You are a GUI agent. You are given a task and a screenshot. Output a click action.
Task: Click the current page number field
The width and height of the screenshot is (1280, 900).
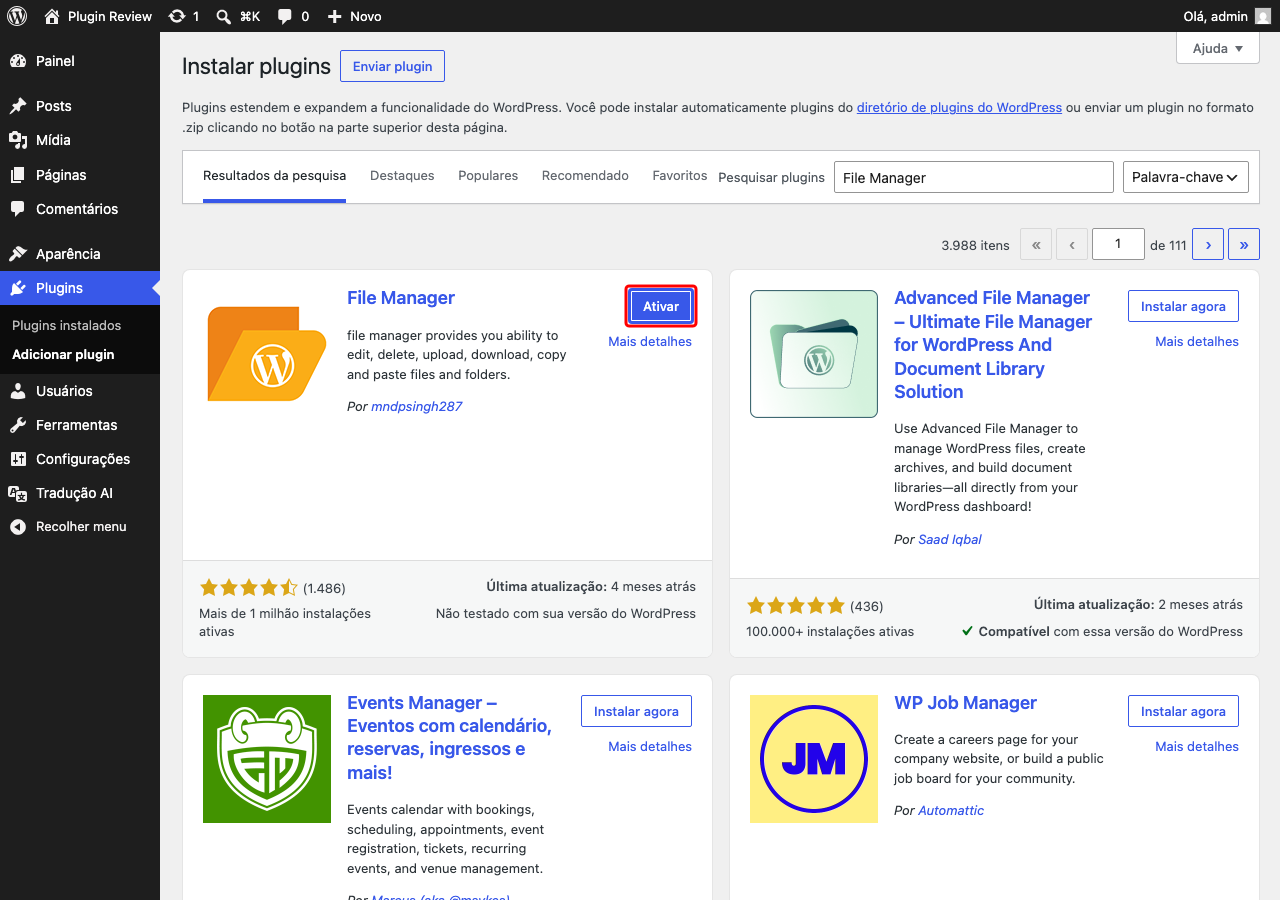(1118, 244)
